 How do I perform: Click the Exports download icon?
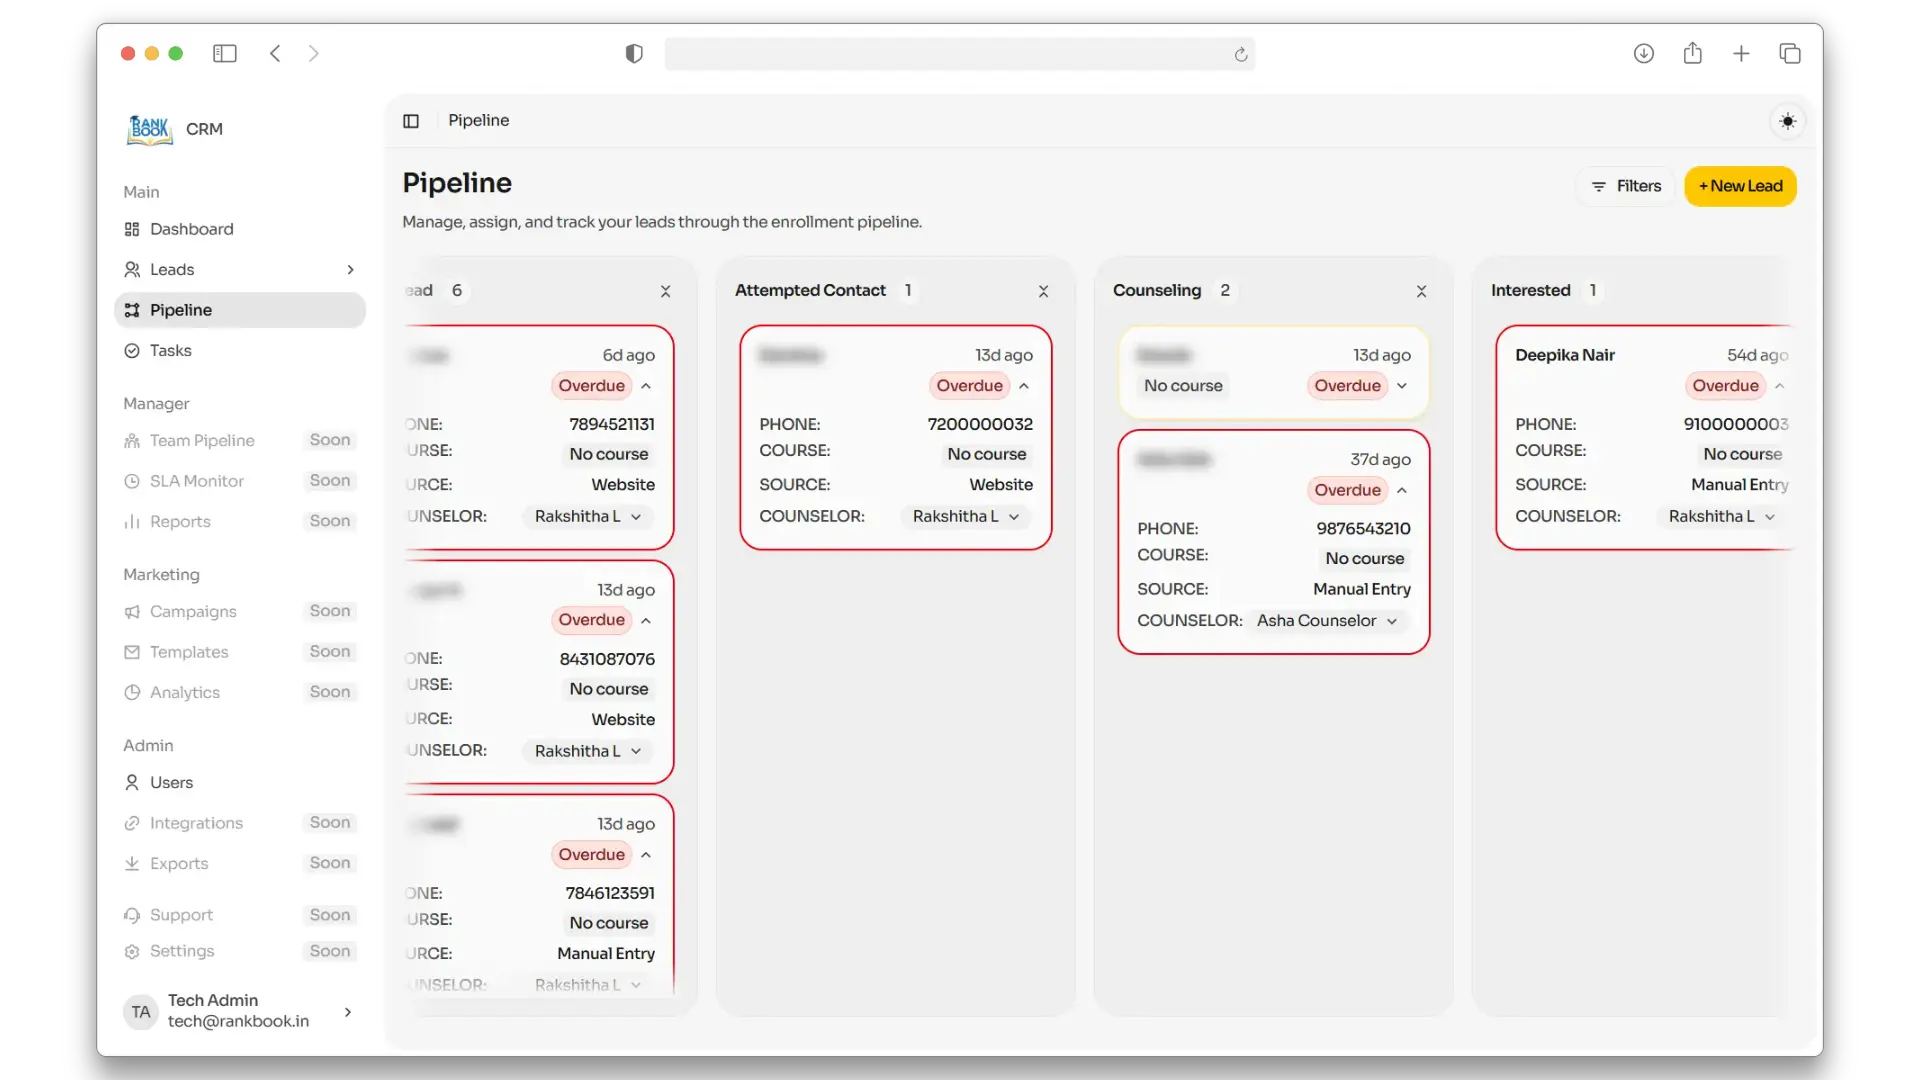[132, 863]
